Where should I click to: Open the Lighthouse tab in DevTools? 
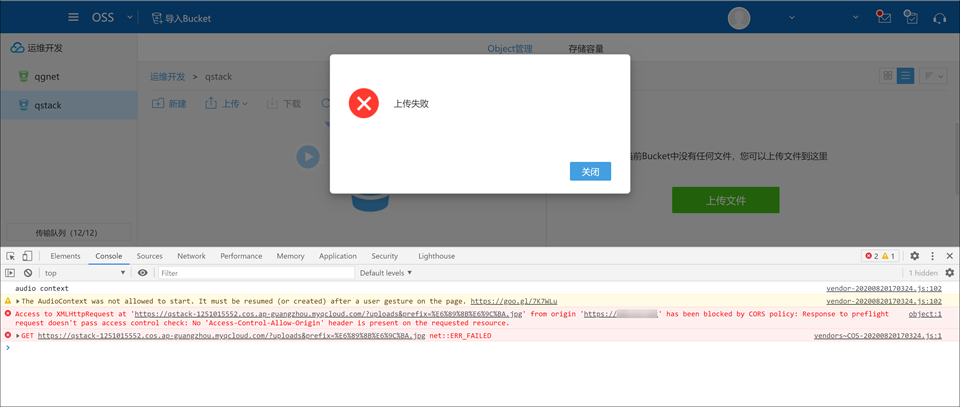pos(437,256)
